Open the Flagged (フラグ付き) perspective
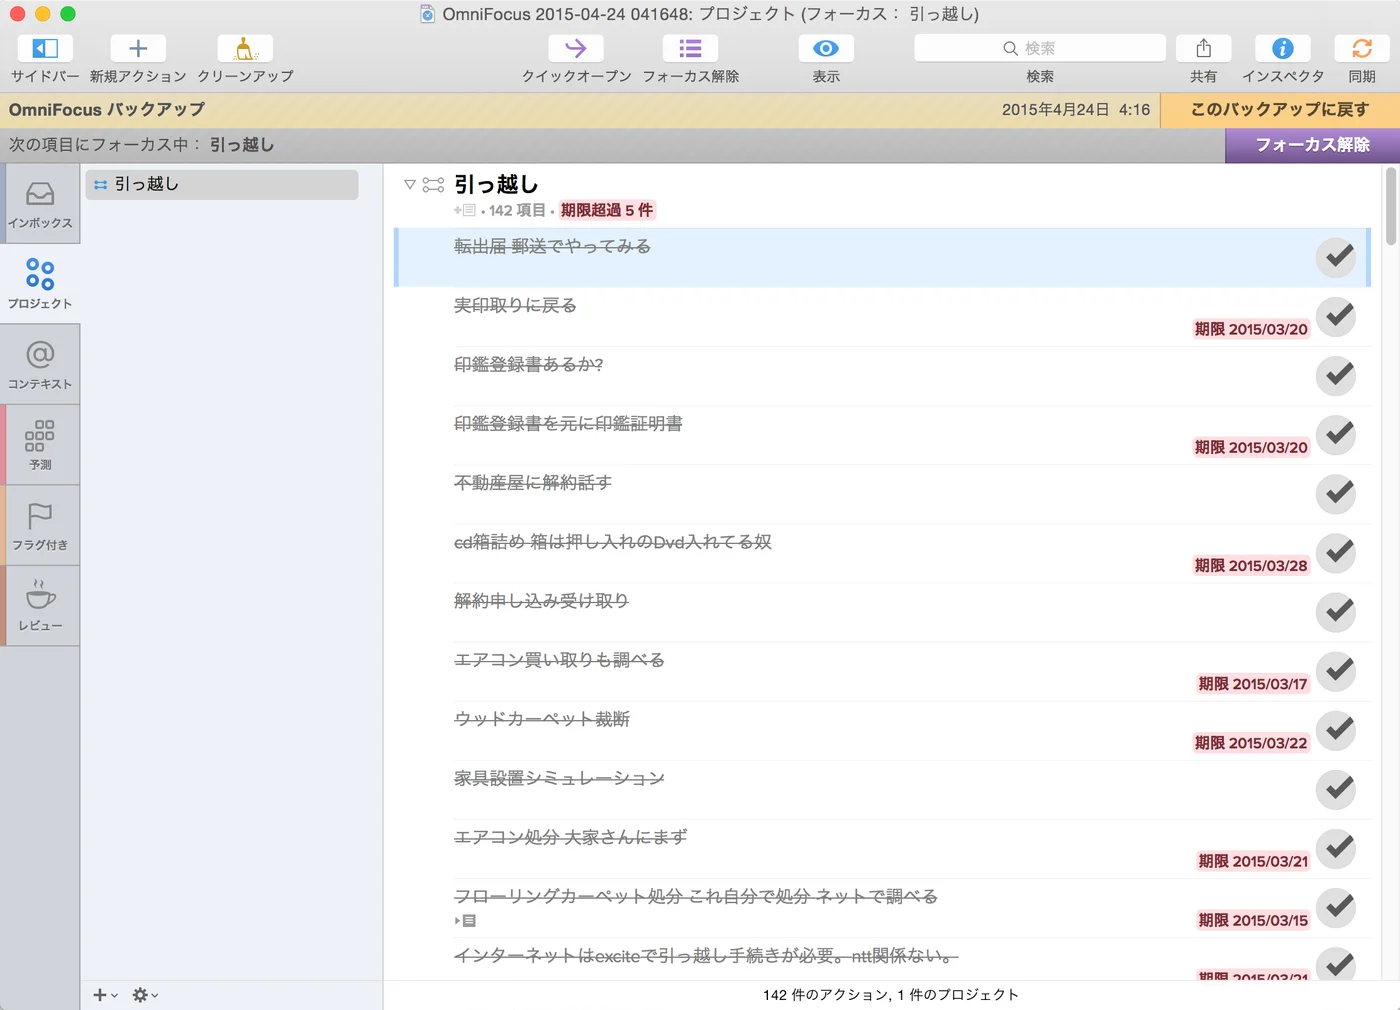1400x1010 pixels. pos(40,526)
